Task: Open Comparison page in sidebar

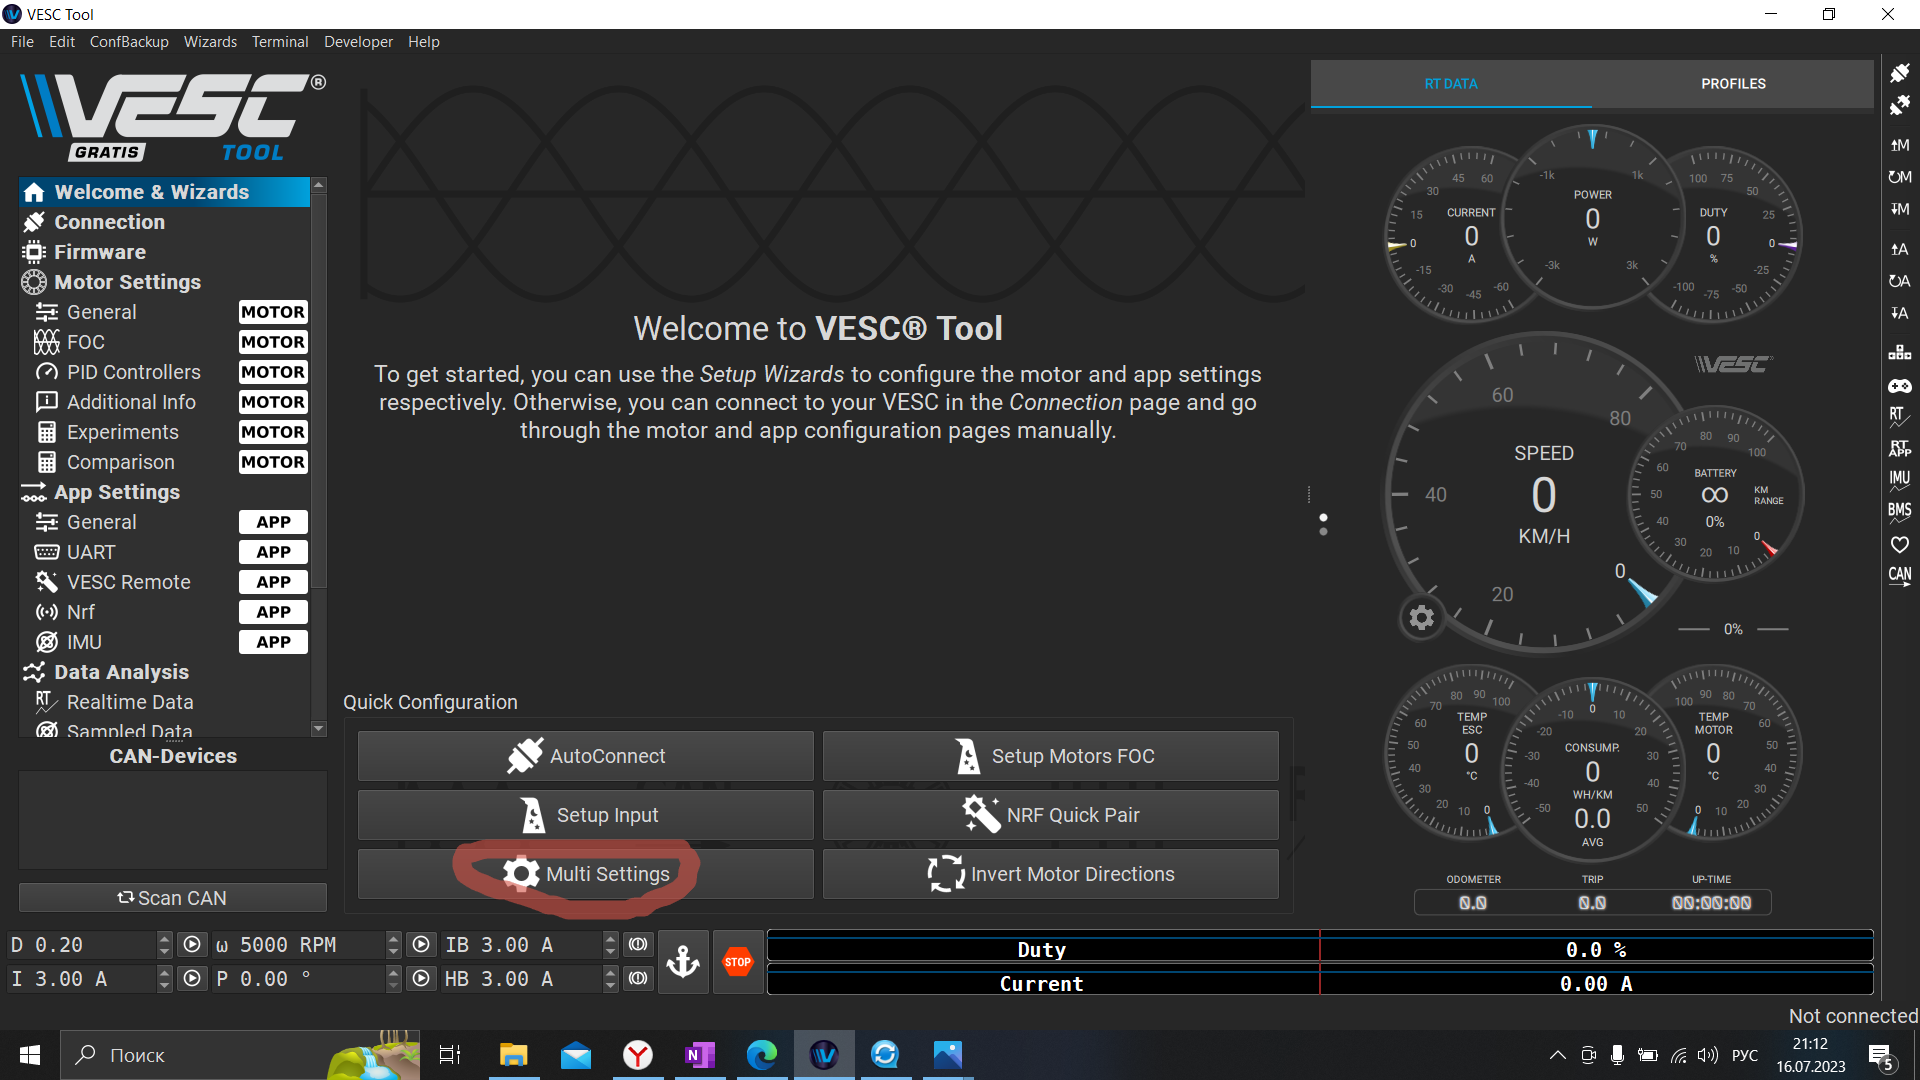Action: pyautogui.click(x=165, y=462)
